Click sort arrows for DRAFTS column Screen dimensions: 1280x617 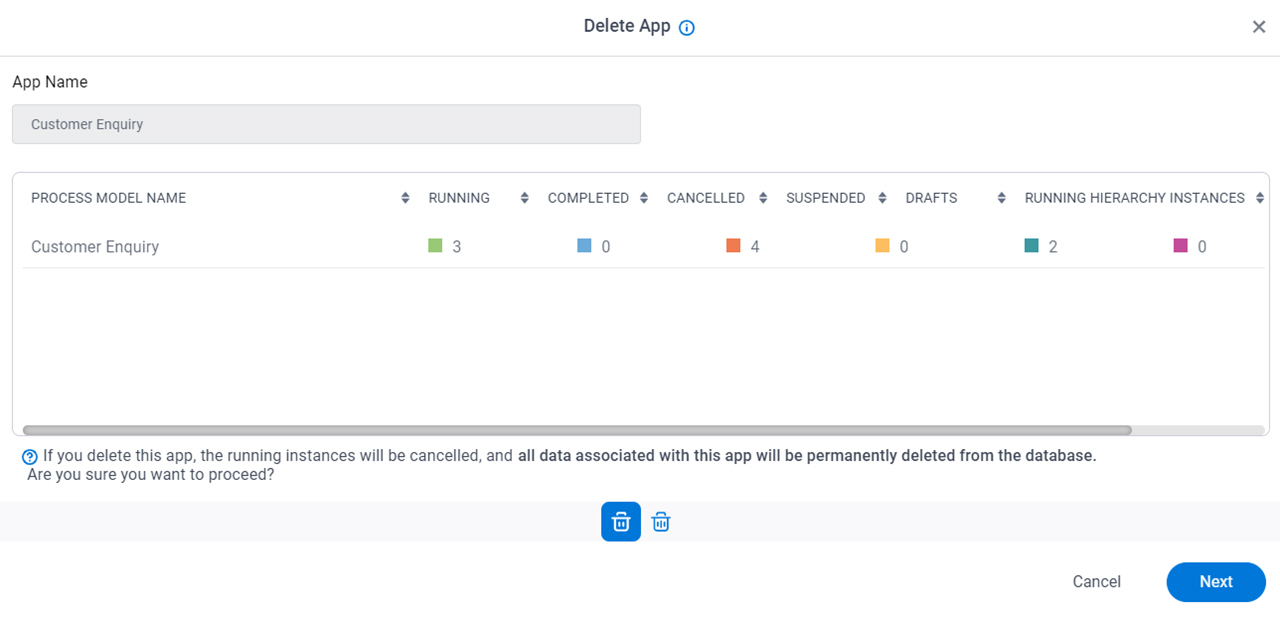point(1001,198)
